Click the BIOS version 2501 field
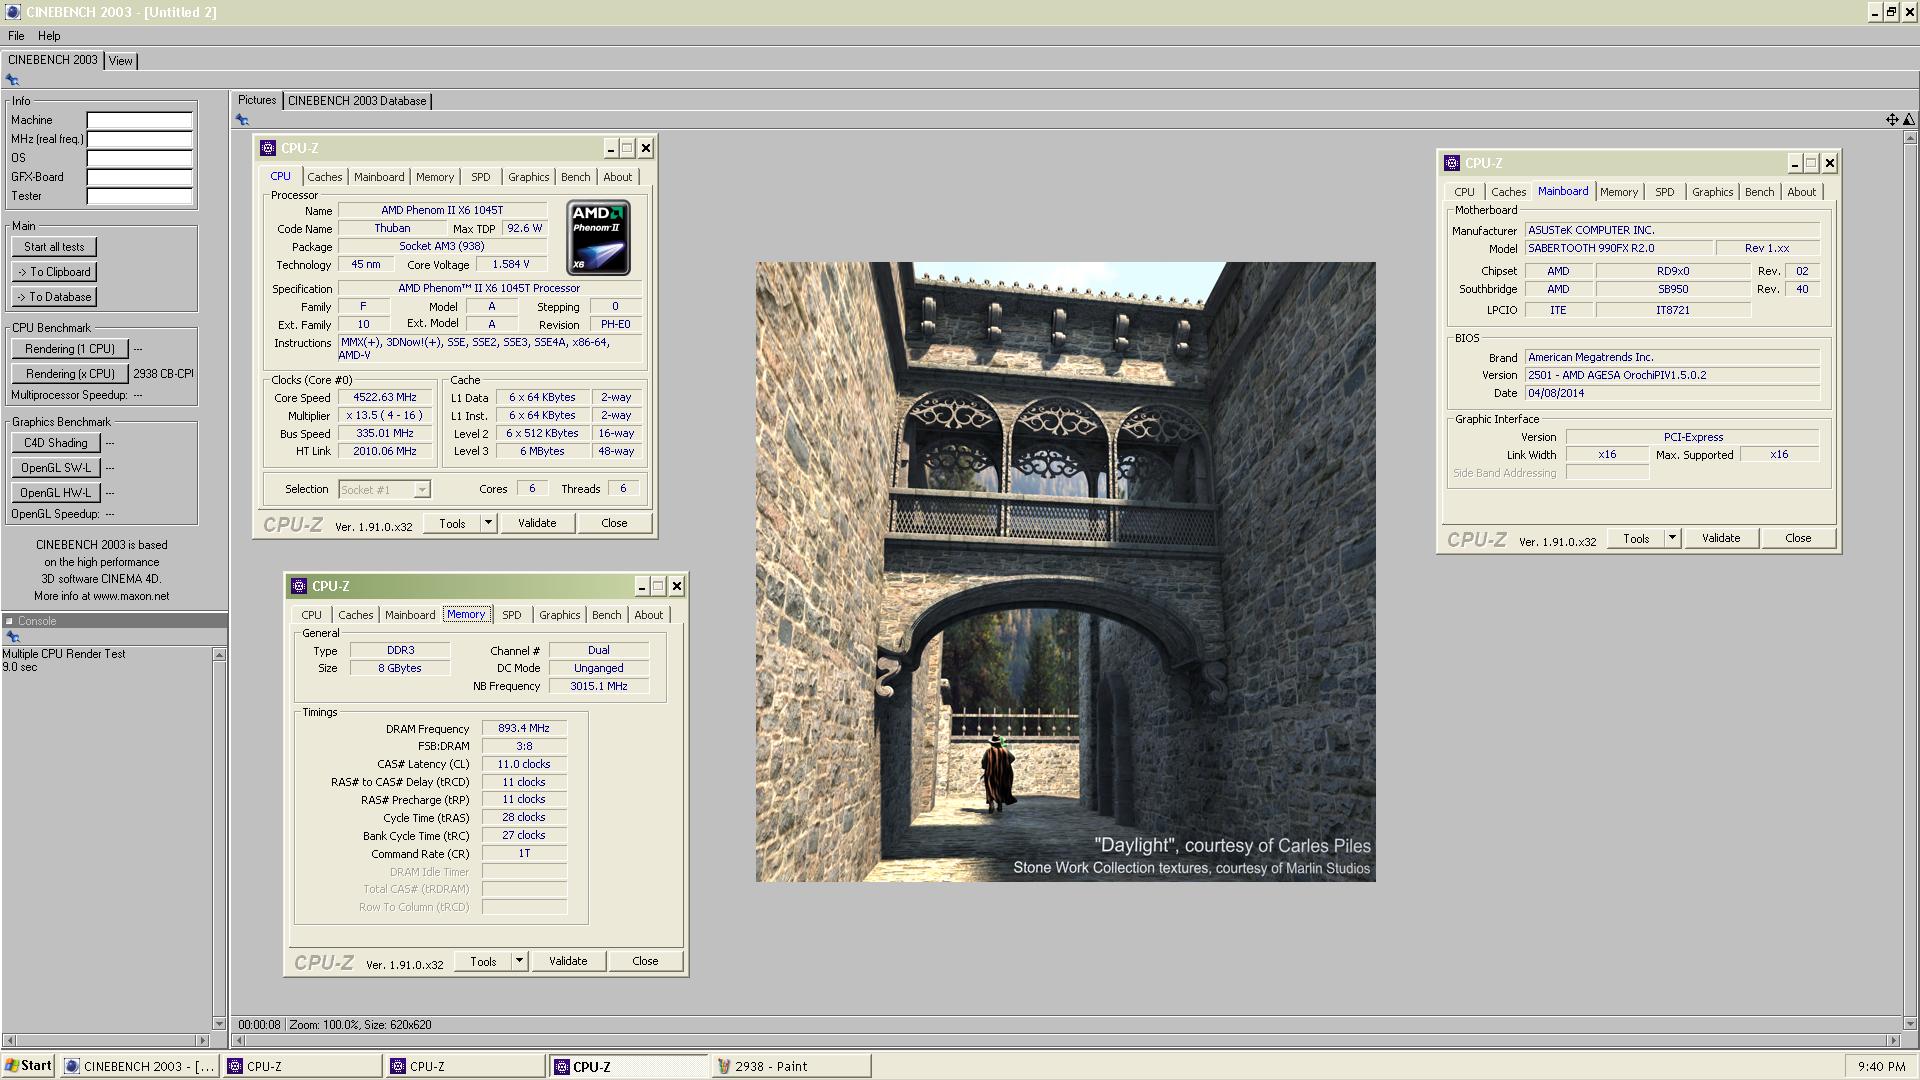The width and height of the screenshot is (1920, 1080). [x=1671, y=375]
